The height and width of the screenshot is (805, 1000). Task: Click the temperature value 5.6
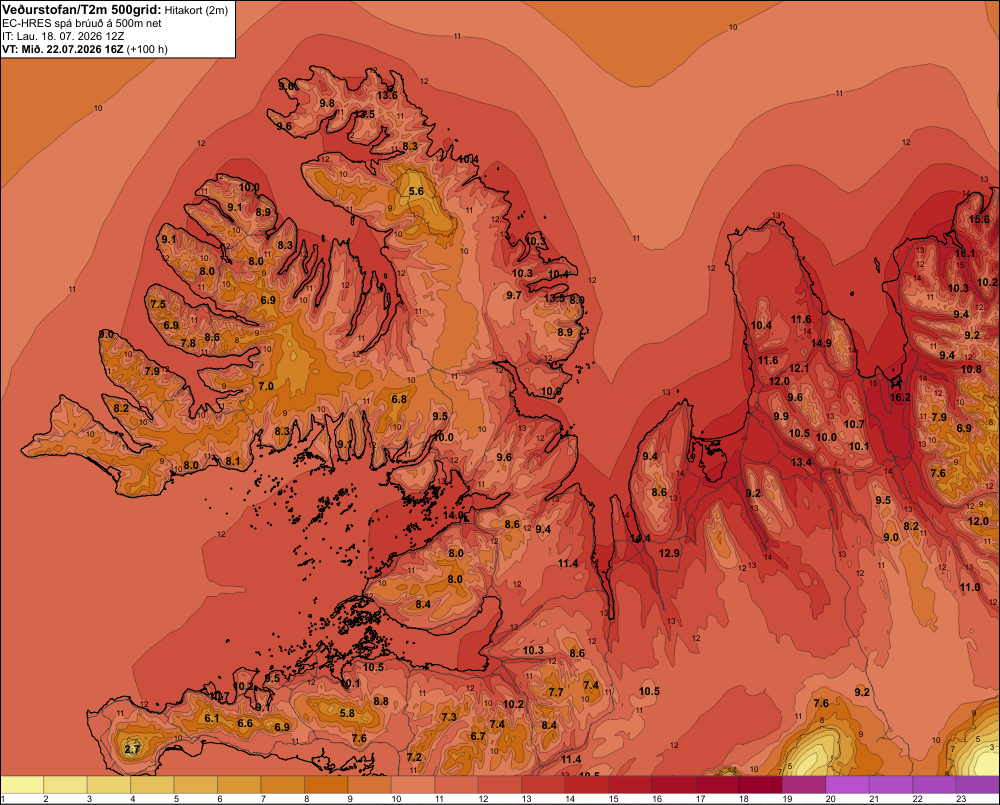click(416, 191)
